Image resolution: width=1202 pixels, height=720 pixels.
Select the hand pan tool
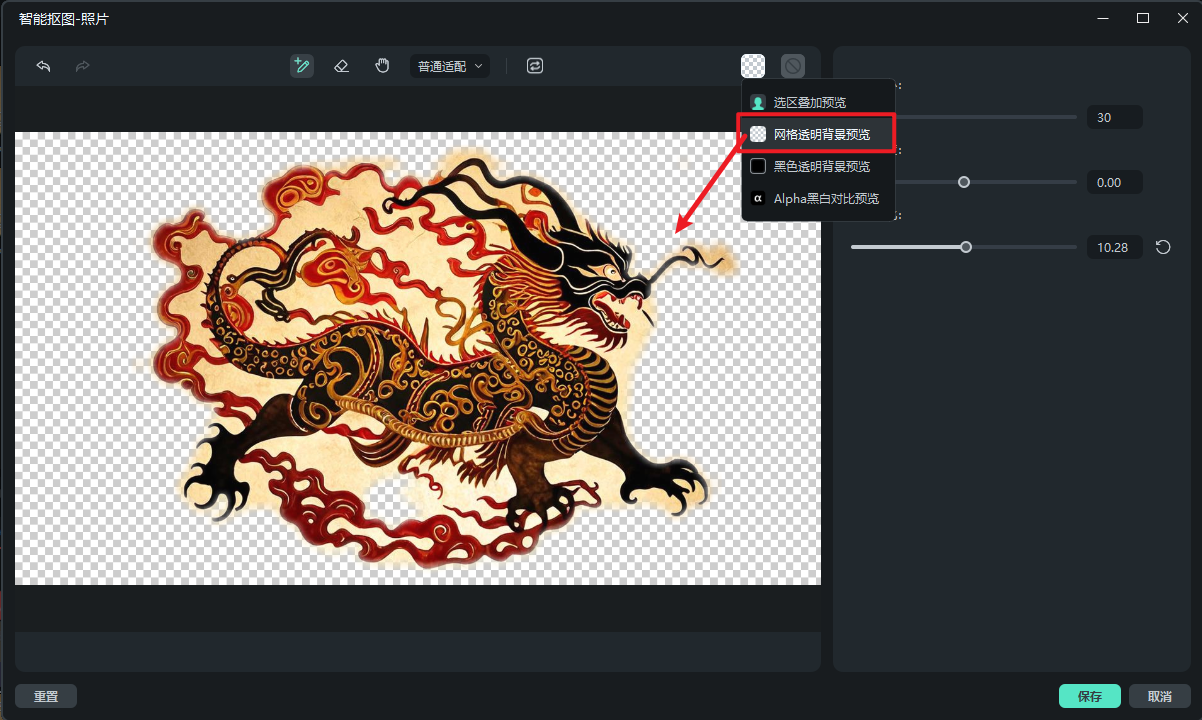[382, 66]
